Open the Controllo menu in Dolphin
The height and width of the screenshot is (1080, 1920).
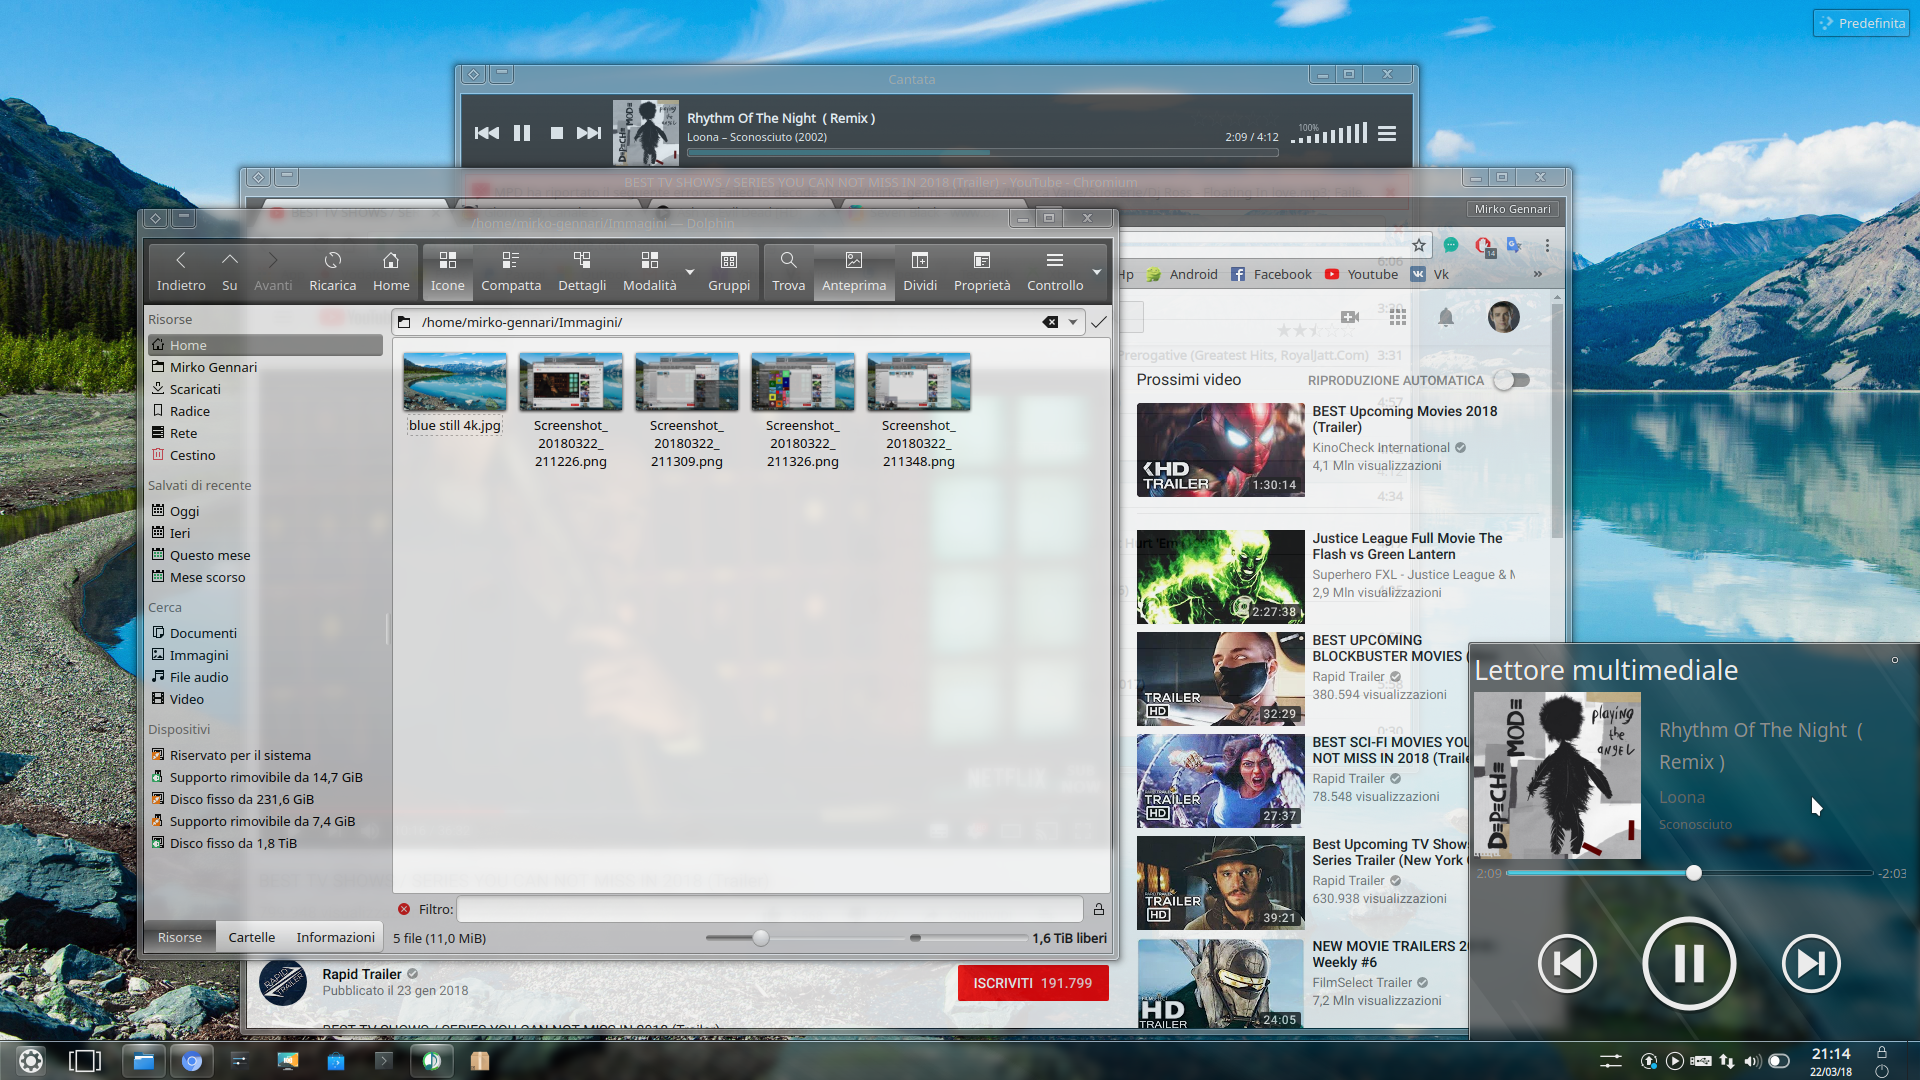tap(1055, 271)
